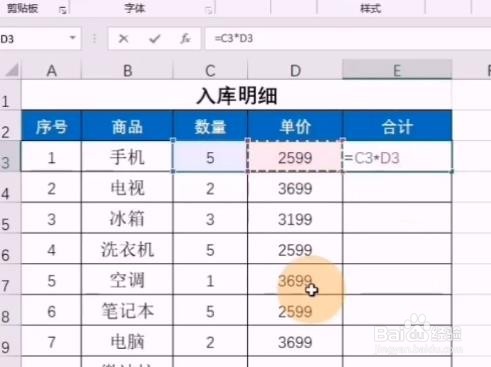
Task: Select the 手机 product cell
Action: click(x=127, y=156)
